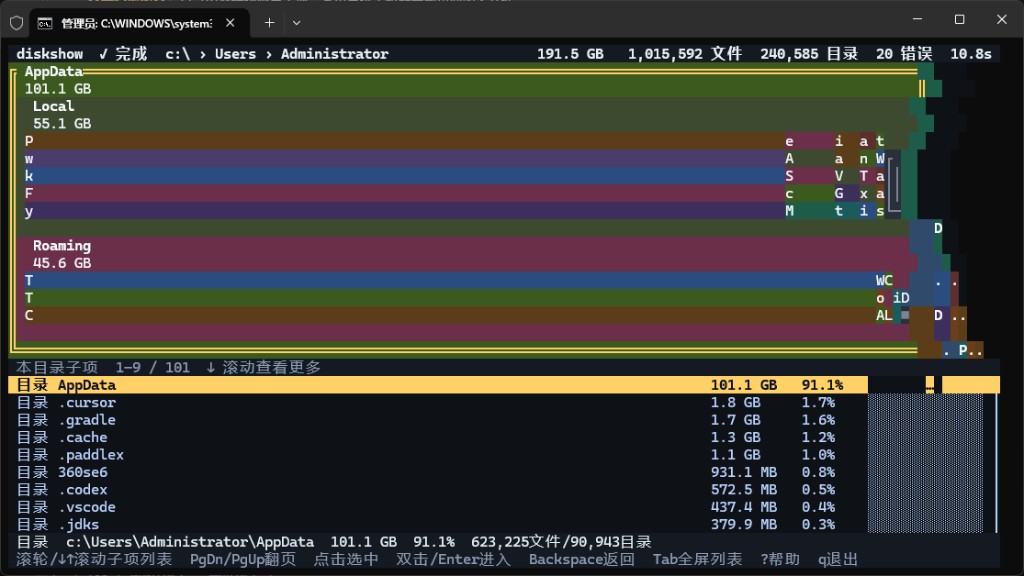Viewport: 1024px width, 576px height.
Task: Open the terminal profile dropdown arrow
Action: (x=296, y=23)
